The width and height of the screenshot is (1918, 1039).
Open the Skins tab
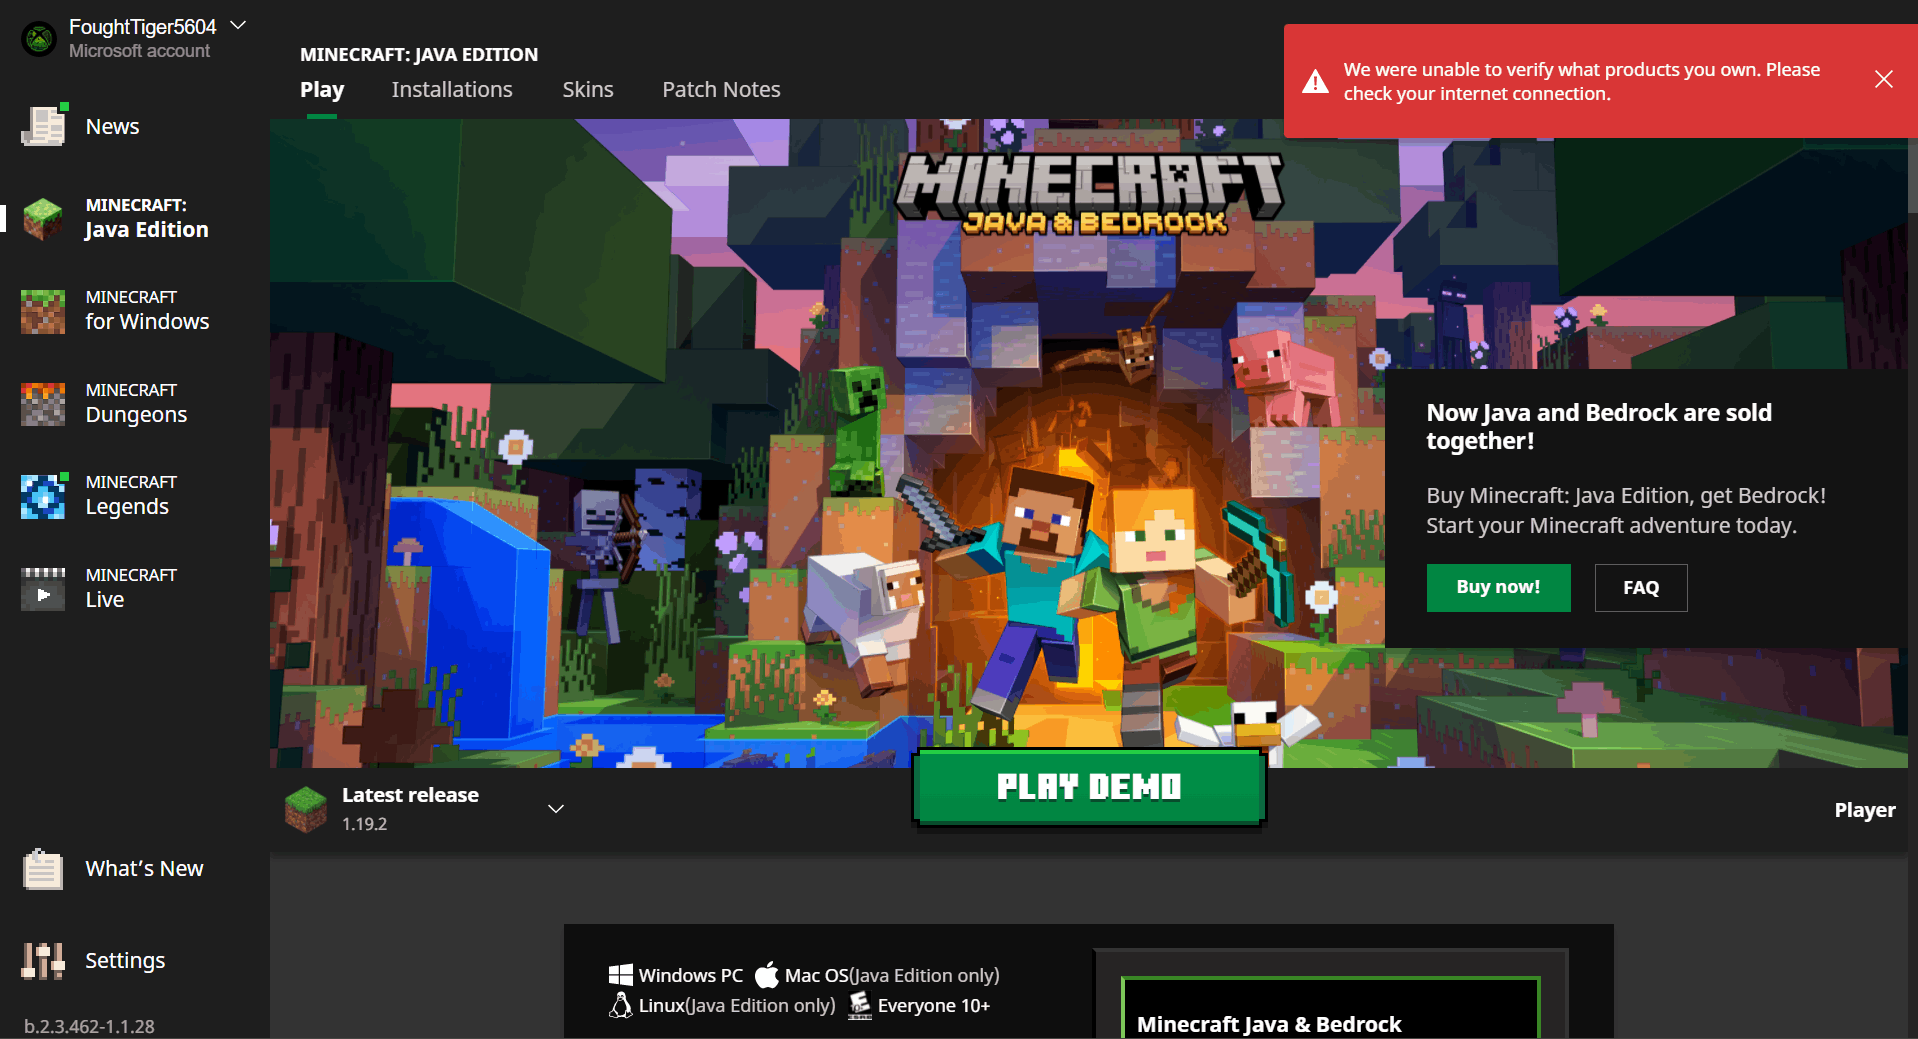(x=588, y=90)
